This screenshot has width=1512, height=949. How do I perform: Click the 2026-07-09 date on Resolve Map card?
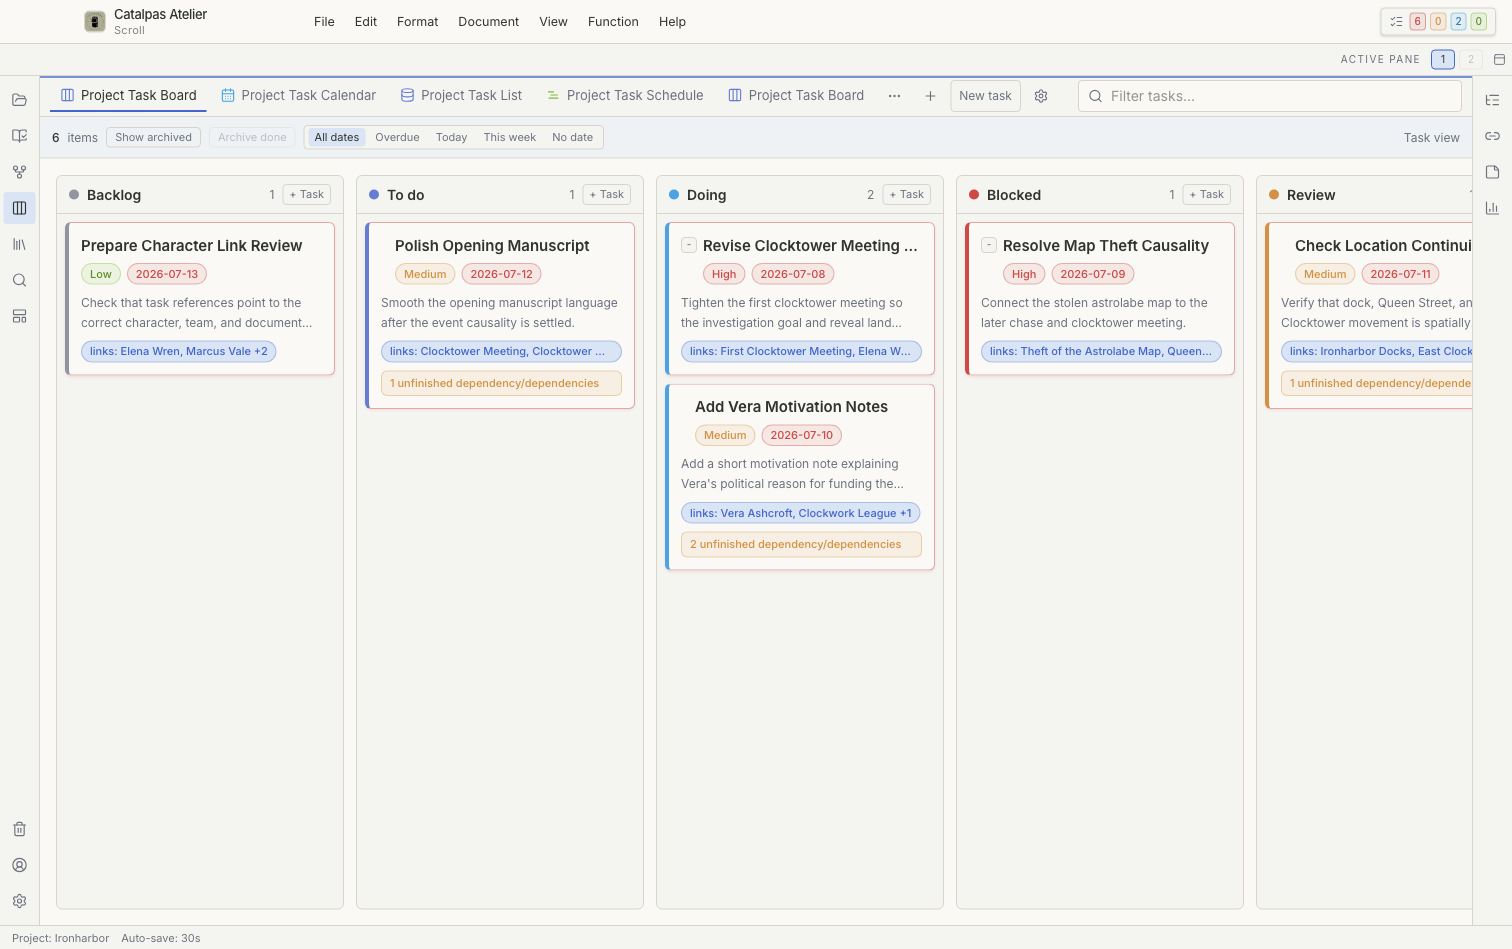(1093, 274)
